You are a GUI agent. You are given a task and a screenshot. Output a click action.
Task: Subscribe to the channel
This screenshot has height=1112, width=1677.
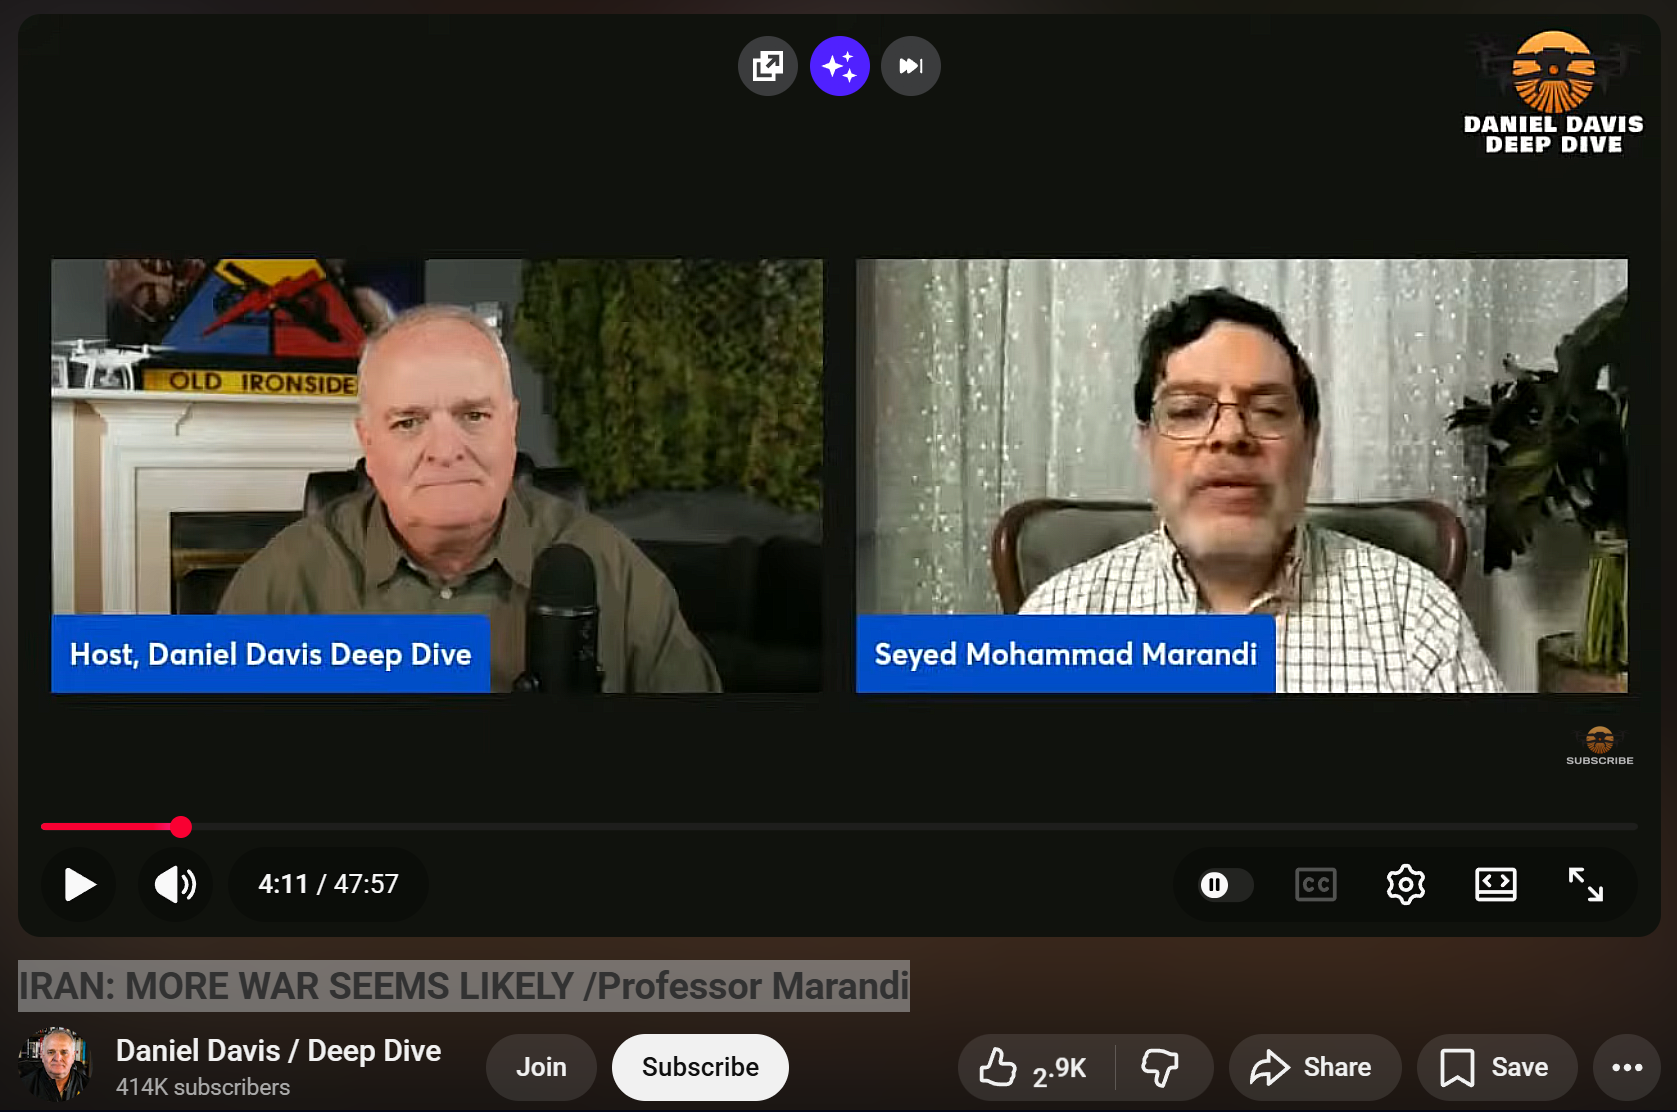pyautogui.click(x=700, y=1067)
